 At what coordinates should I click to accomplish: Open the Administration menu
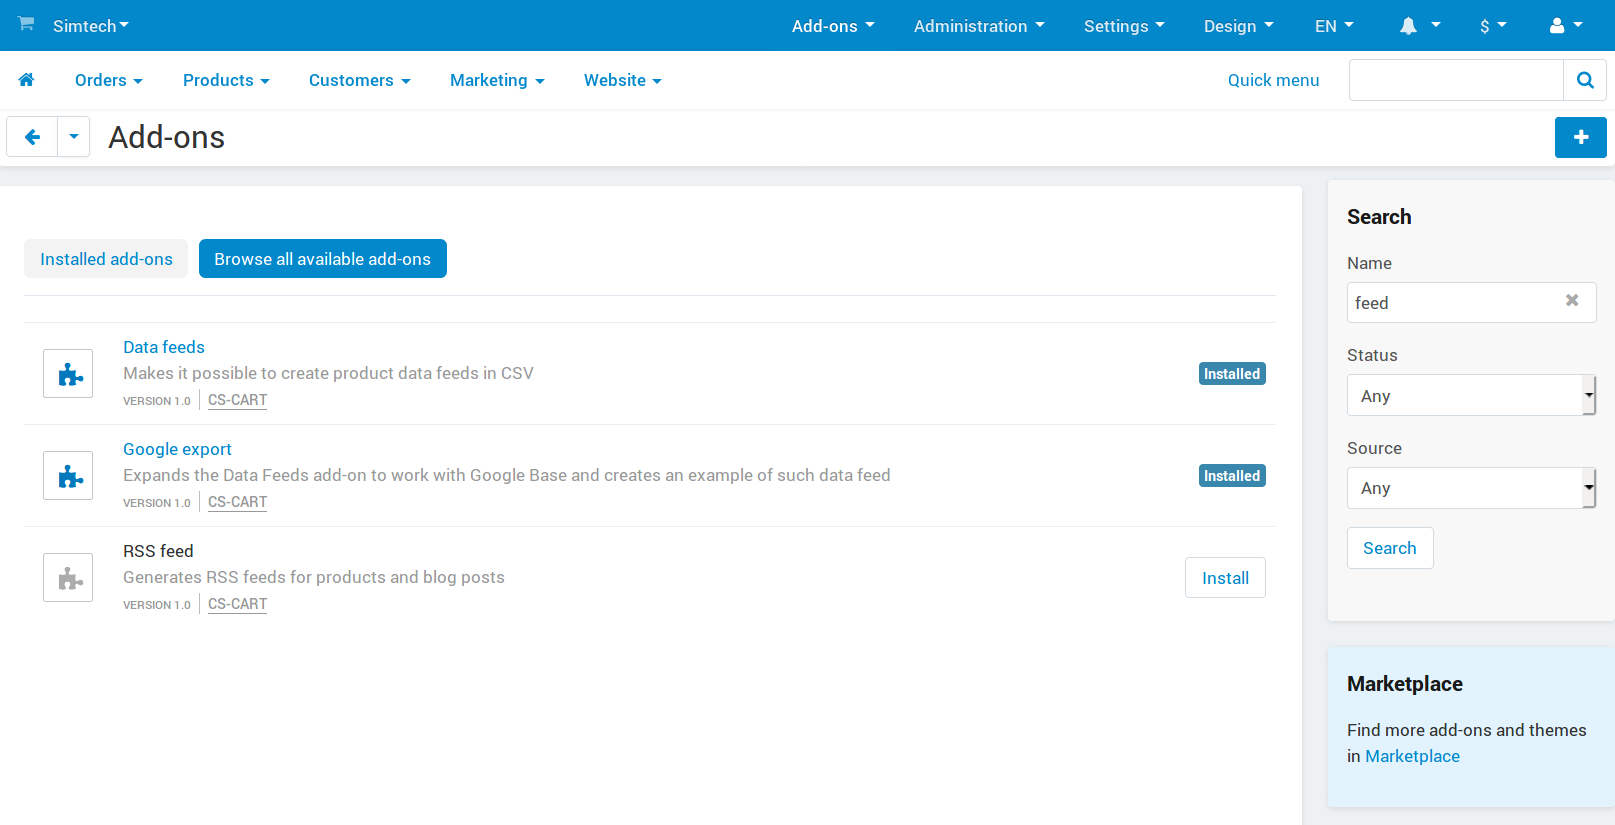coord(979,26)
